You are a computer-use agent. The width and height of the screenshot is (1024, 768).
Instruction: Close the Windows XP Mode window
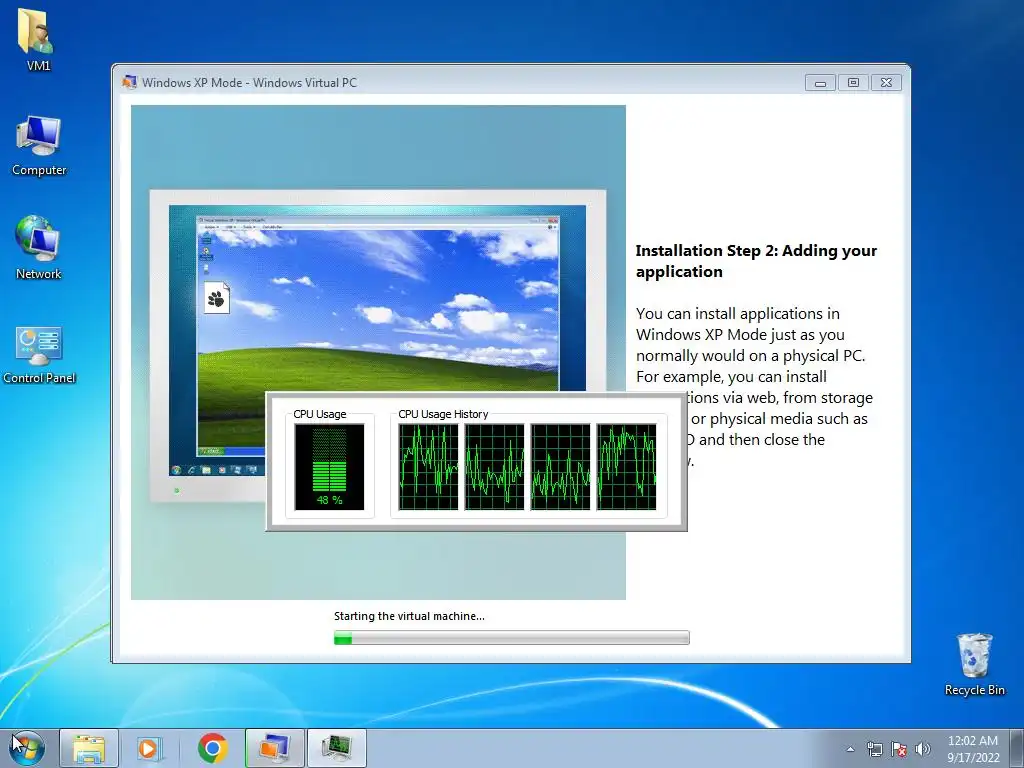[x=886, y=82]
